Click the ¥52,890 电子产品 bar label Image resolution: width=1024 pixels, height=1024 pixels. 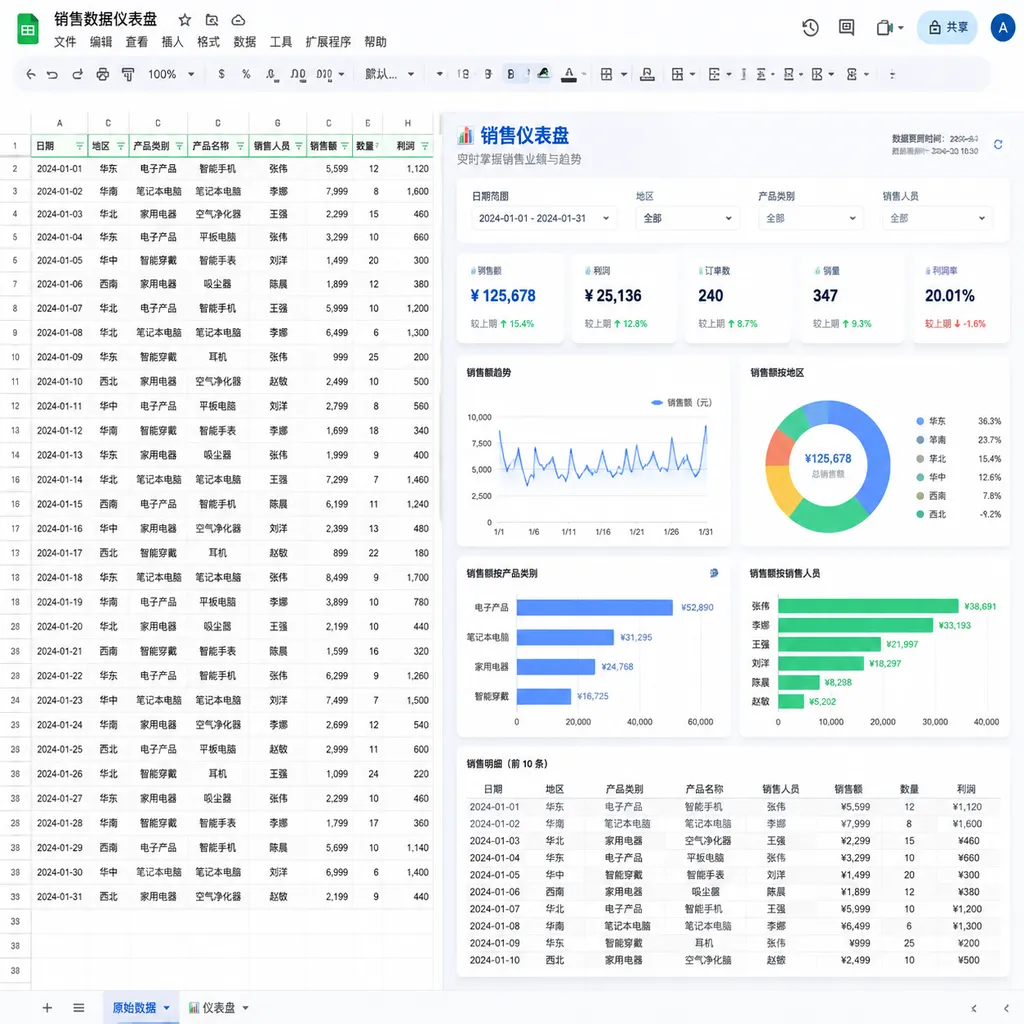(x=697, y=607)
